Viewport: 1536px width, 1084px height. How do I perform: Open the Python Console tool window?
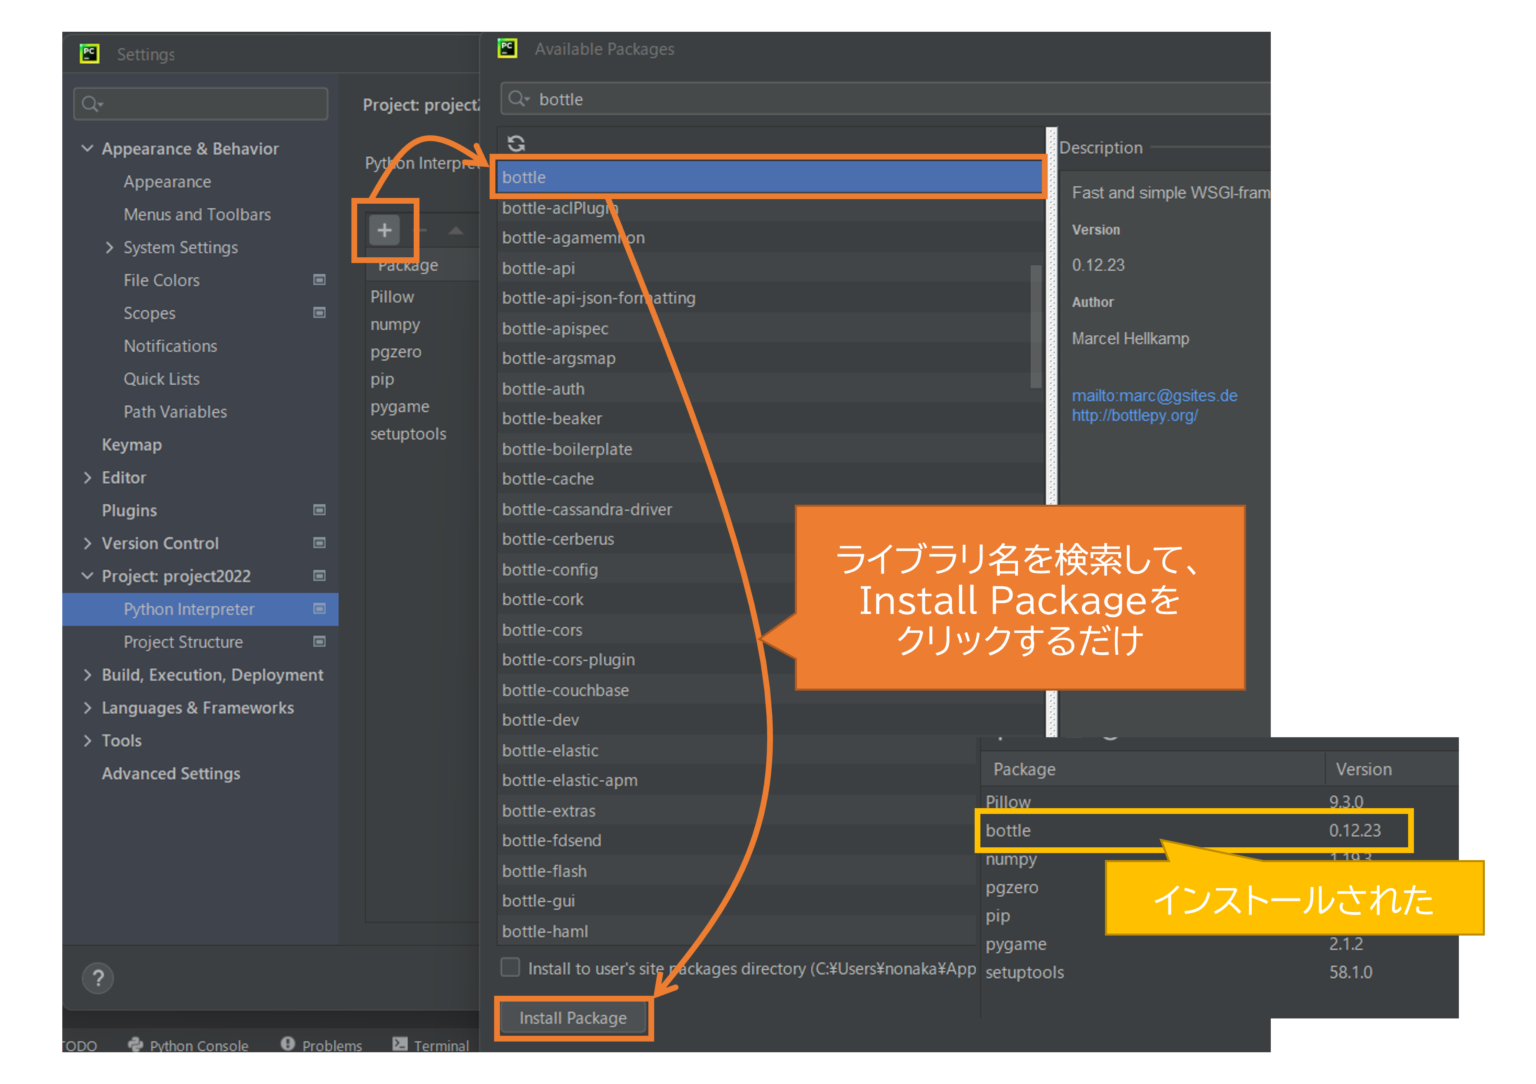tap(189, 1045)
